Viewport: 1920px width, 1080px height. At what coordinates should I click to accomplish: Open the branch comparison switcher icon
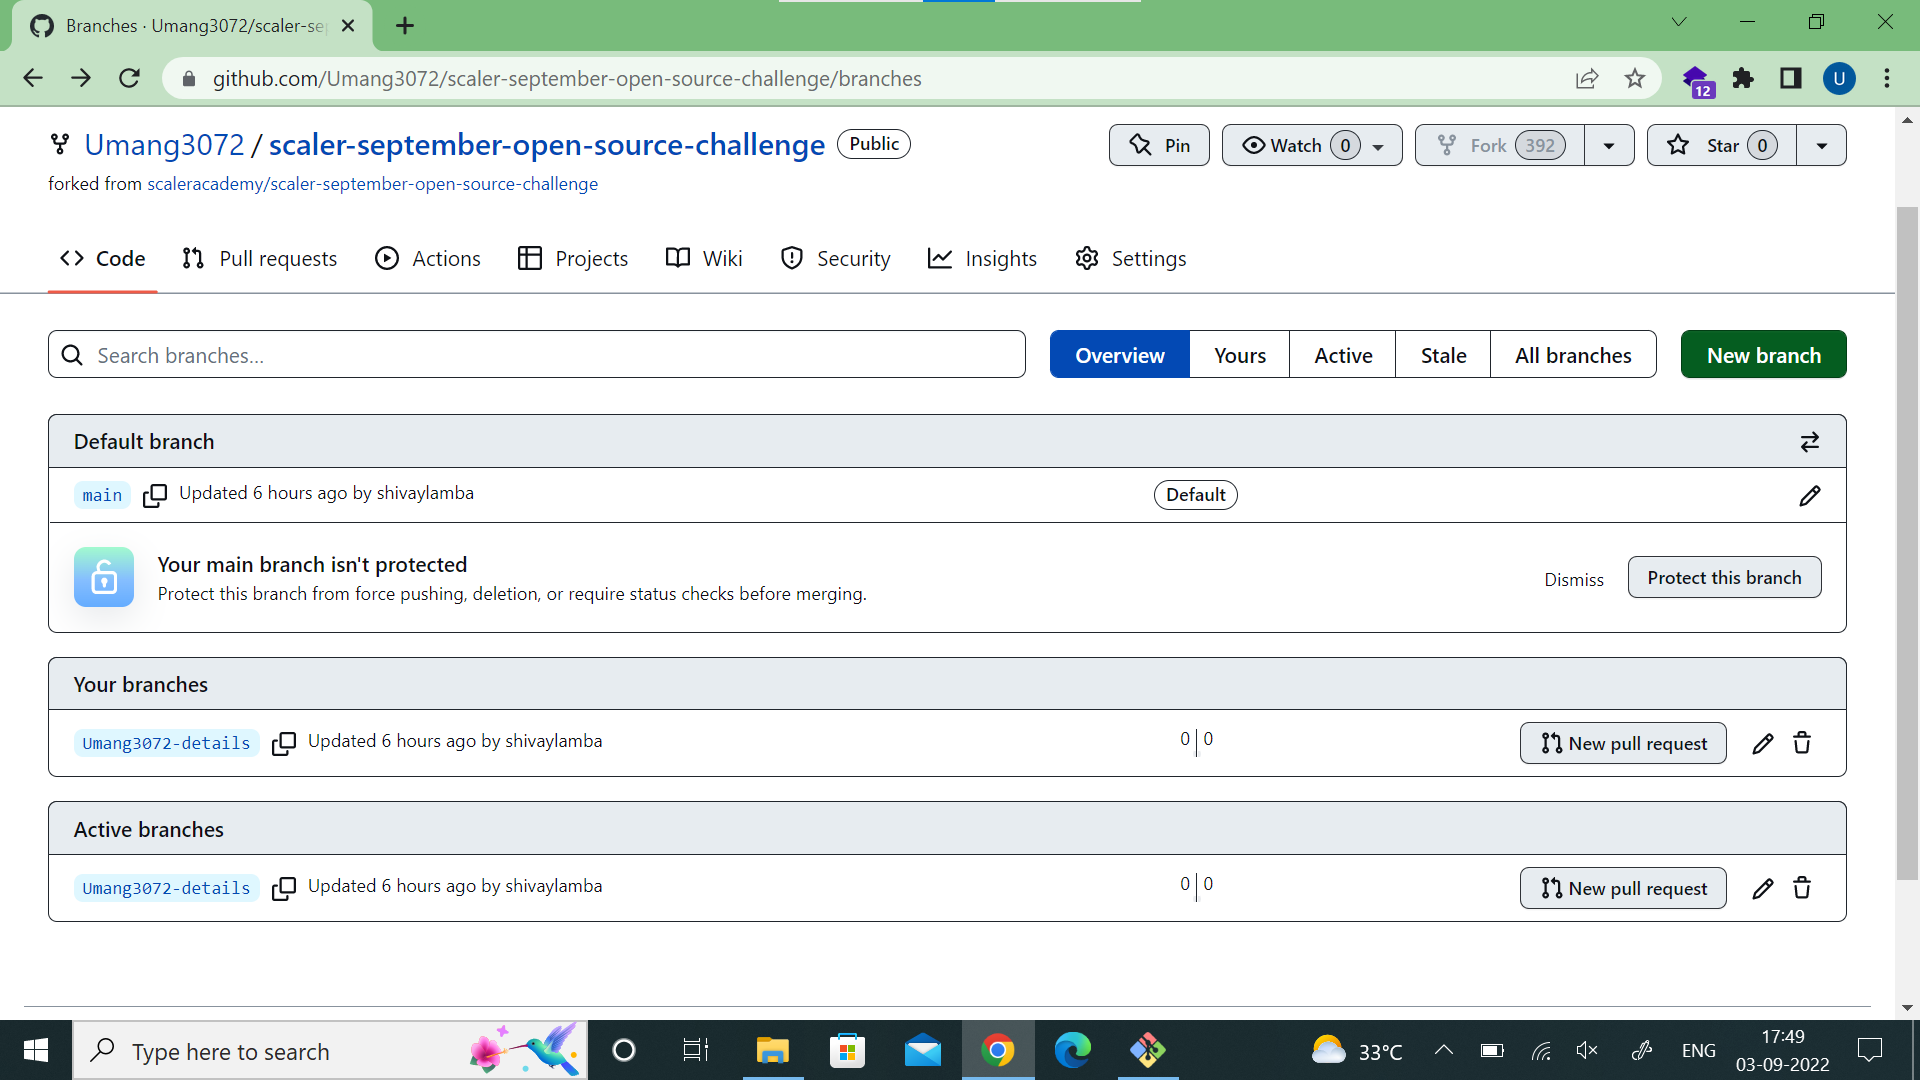coord(1810,441)
